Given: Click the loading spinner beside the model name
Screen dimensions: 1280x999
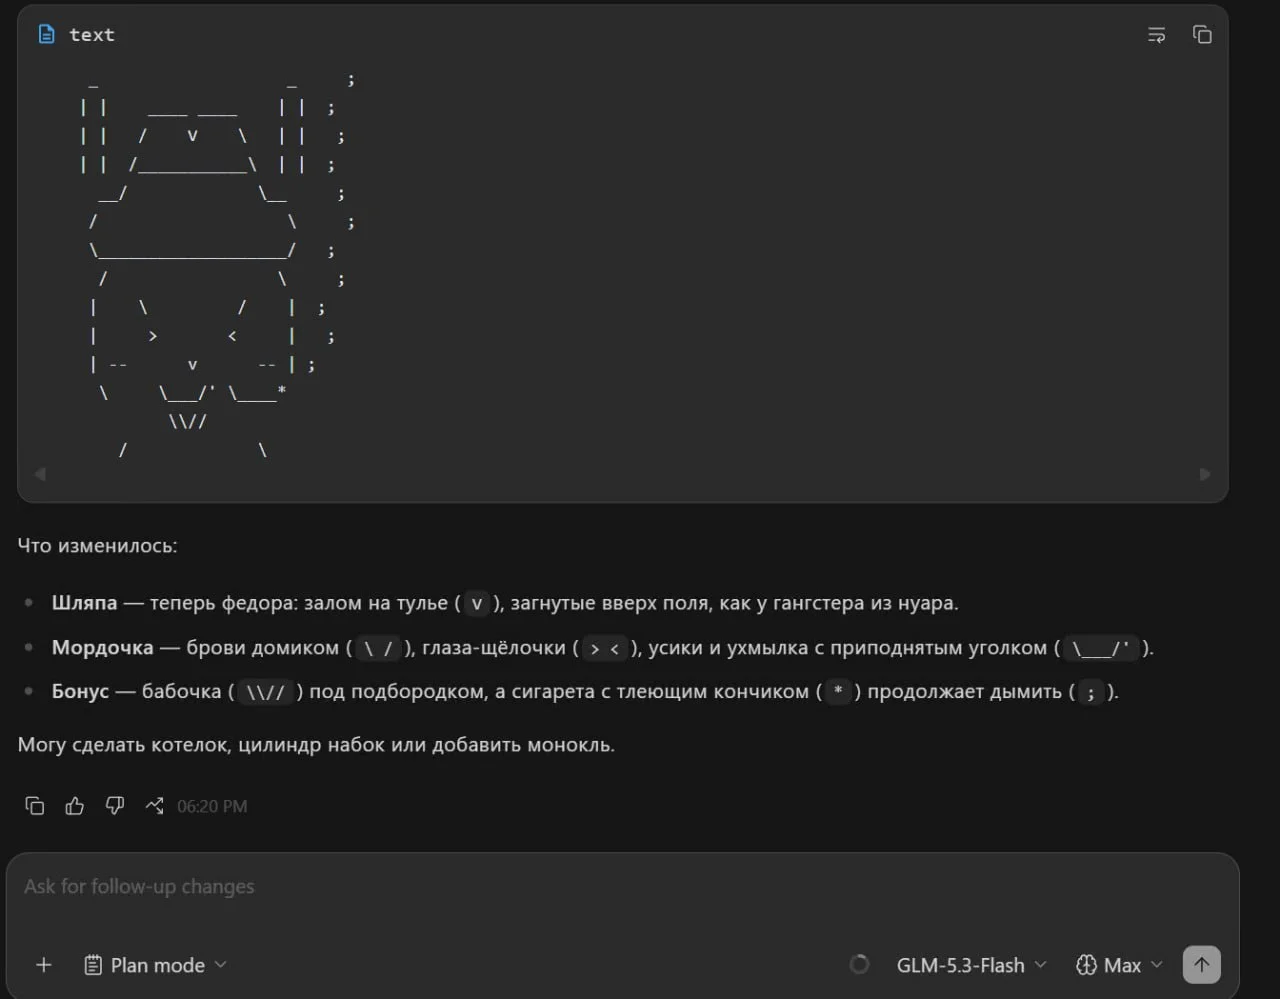Looking at the screenshot, I should click(859, 964).
